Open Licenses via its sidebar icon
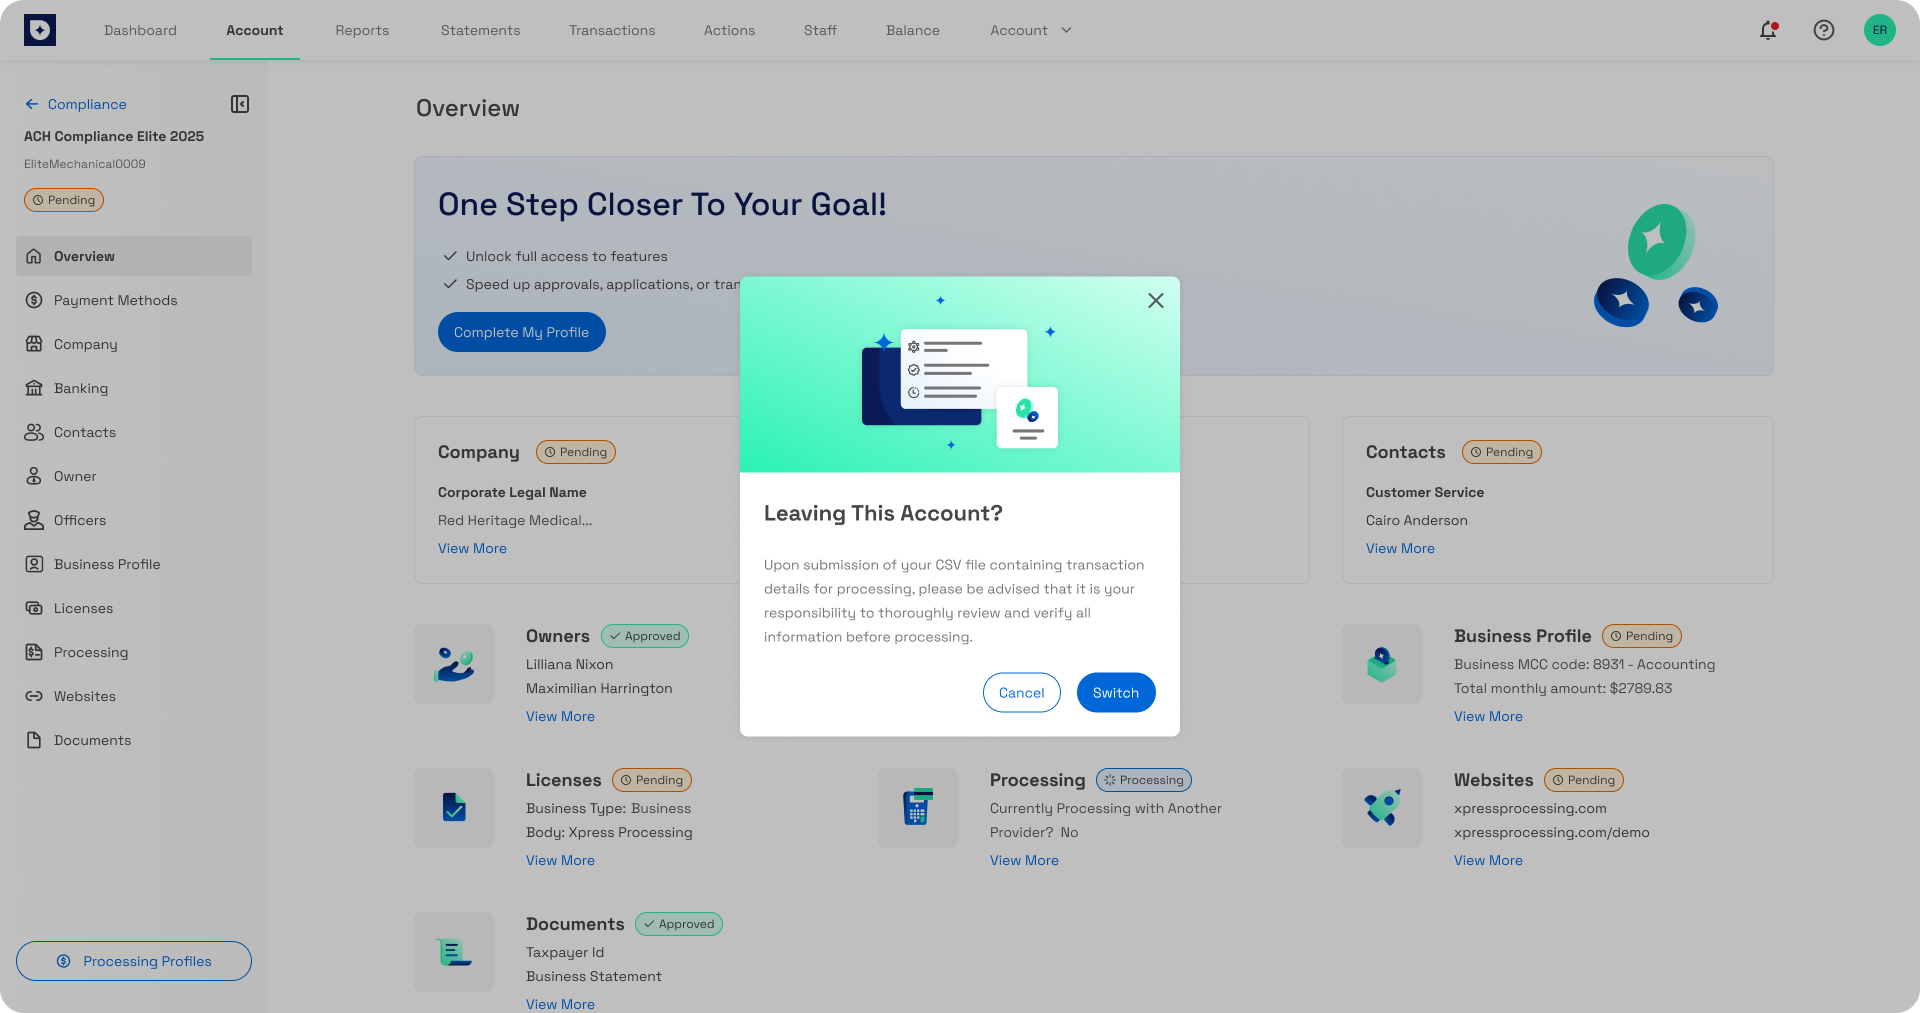 tap(33, 608)
